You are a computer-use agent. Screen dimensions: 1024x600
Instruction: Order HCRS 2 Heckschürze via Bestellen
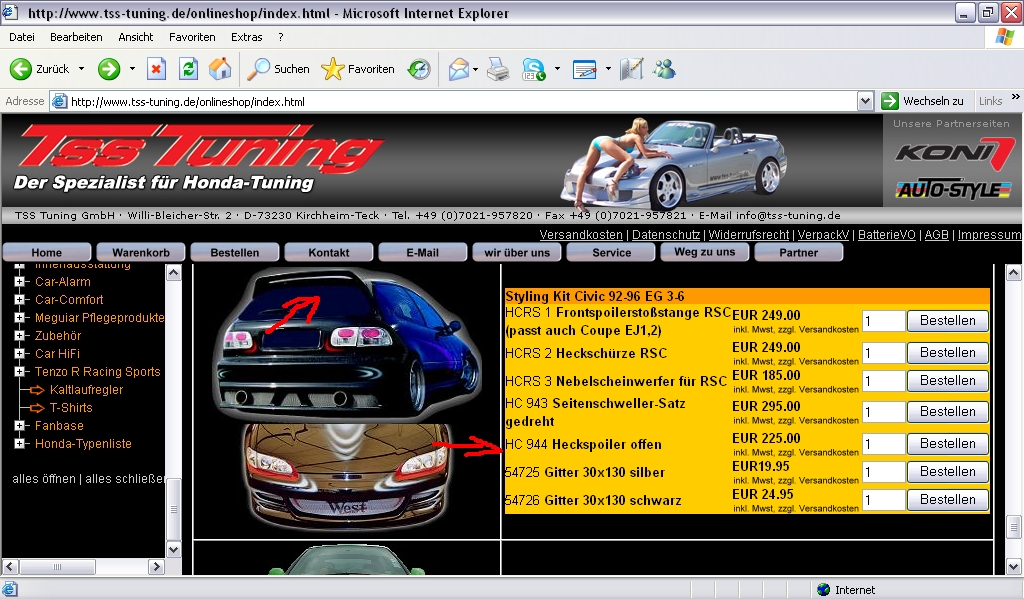tap(948, 353)
